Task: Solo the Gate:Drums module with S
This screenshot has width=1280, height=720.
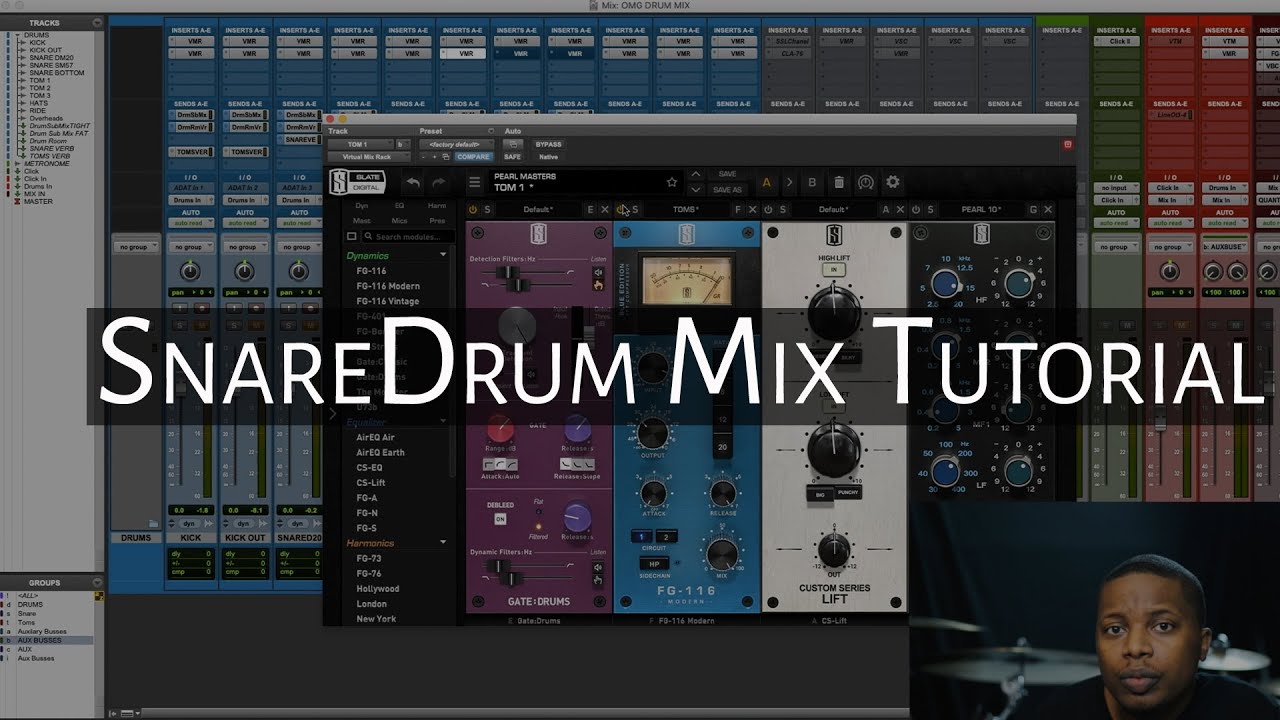Action: pyautogui.click(x=487, y=209)
